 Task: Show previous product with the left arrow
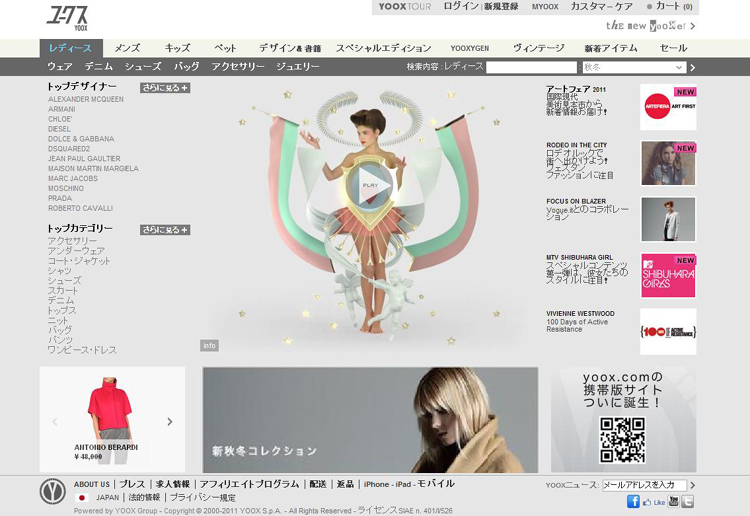click(55, 422)
